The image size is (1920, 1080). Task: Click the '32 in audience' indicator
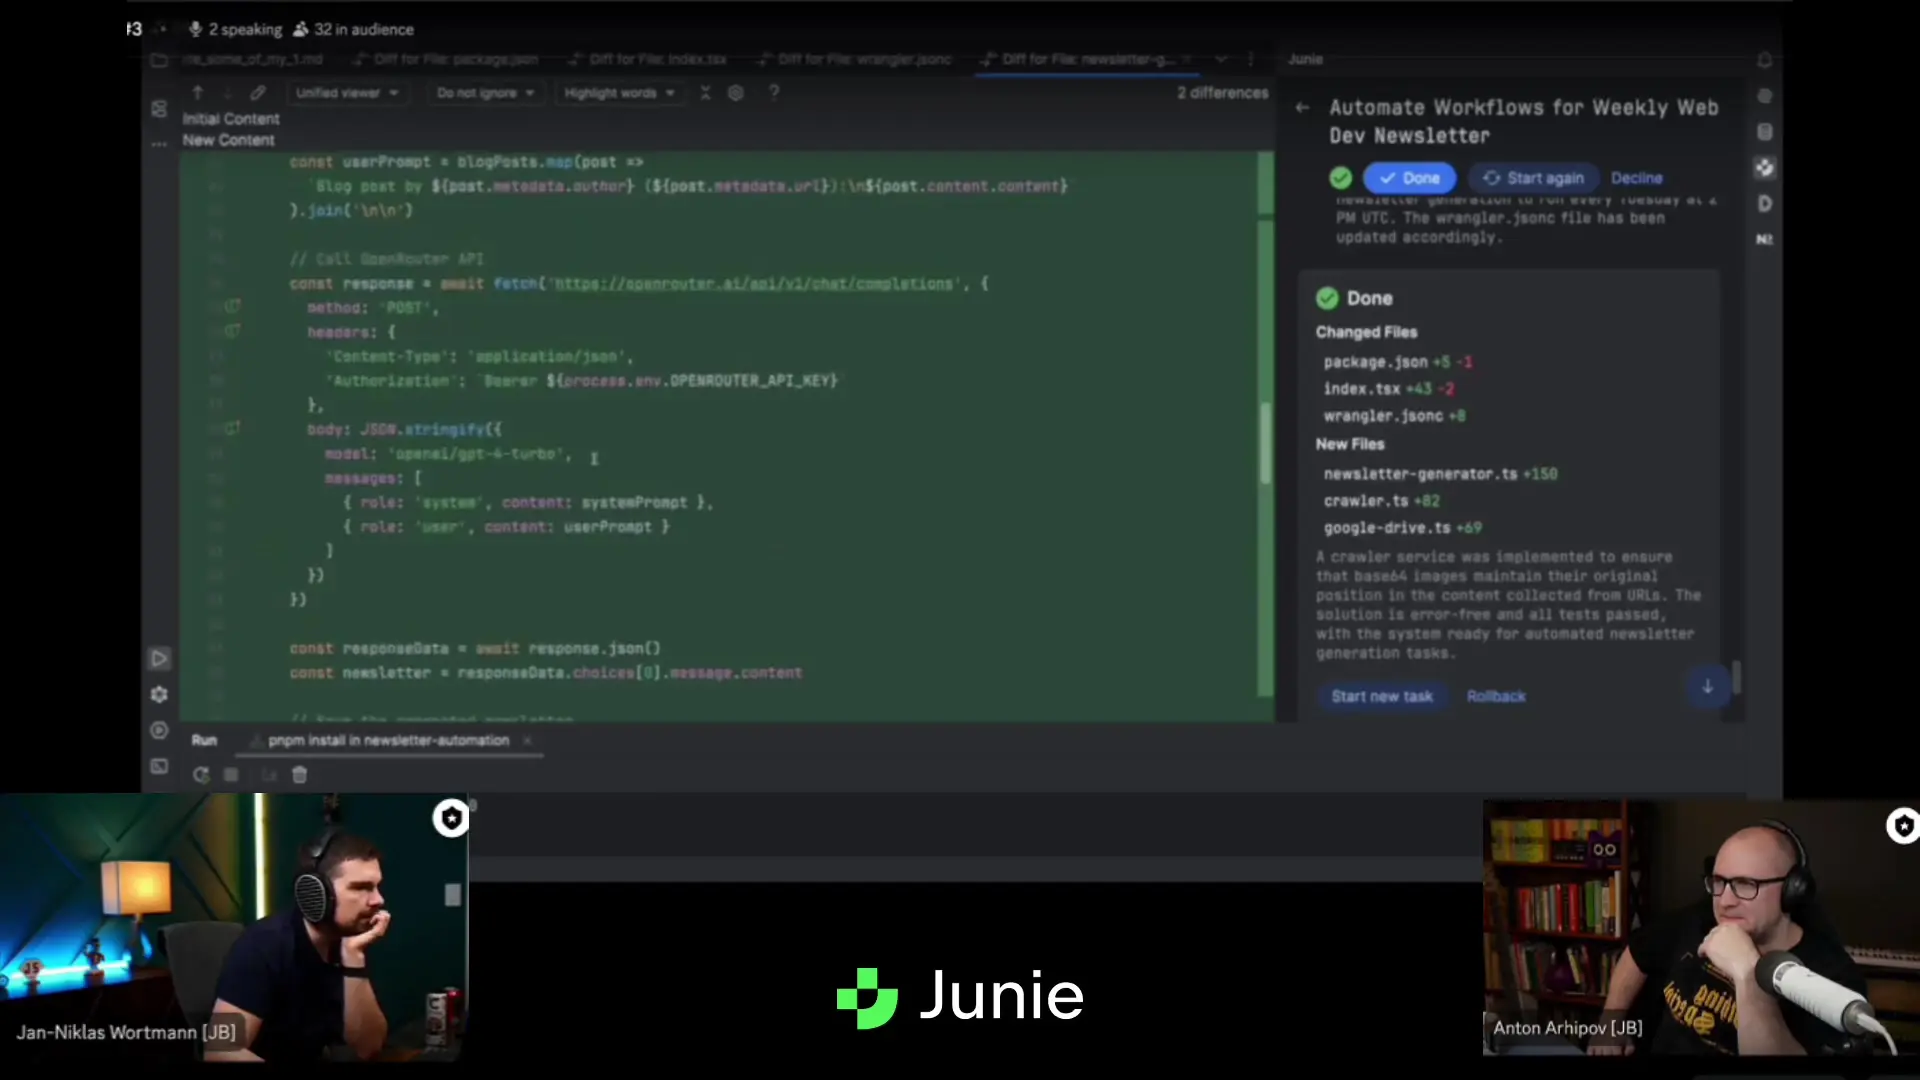click(x=353, y=29)
